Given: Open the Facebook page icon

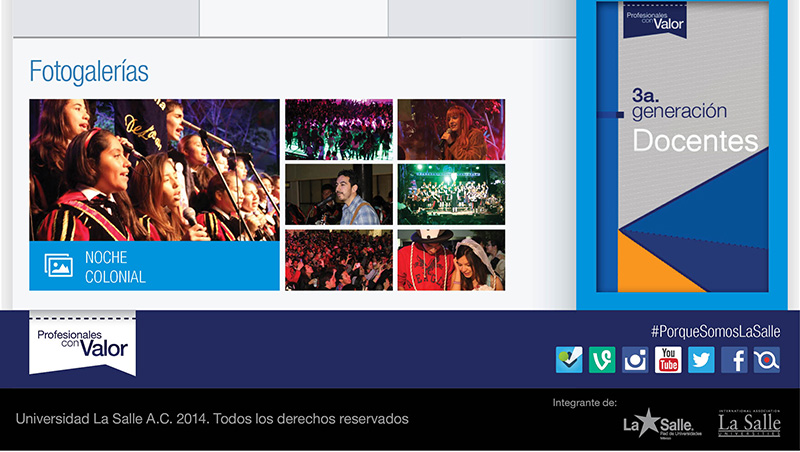Looking at the screenshot, I should pos(734,360).
